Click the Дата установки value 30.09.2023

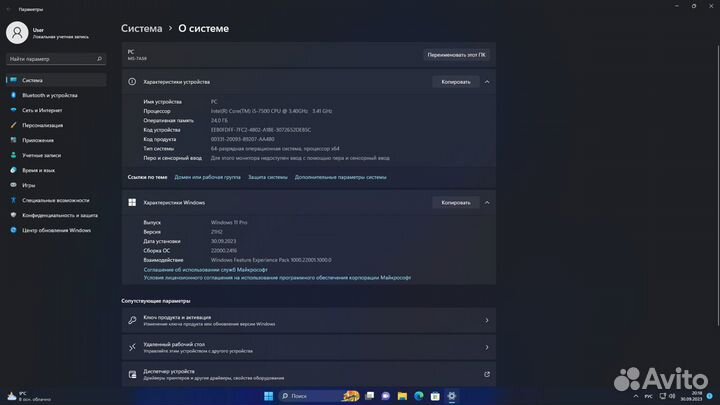224,241
